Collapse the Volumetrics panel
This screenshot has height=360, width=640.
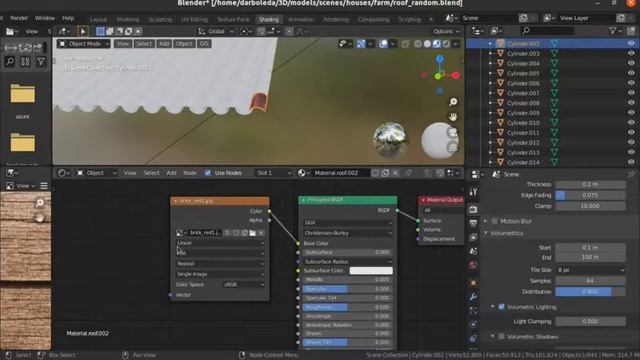[x=486, y=233]
